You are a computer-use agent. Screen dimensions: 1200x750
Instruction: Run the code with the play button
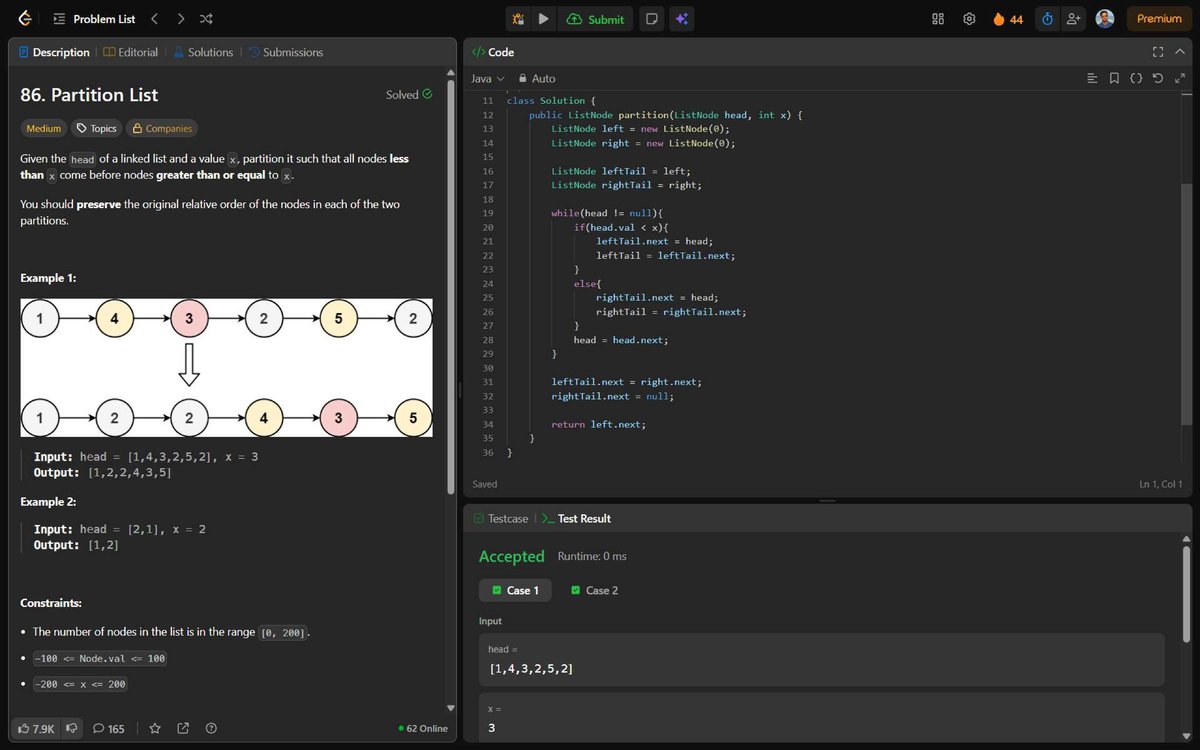543,19
